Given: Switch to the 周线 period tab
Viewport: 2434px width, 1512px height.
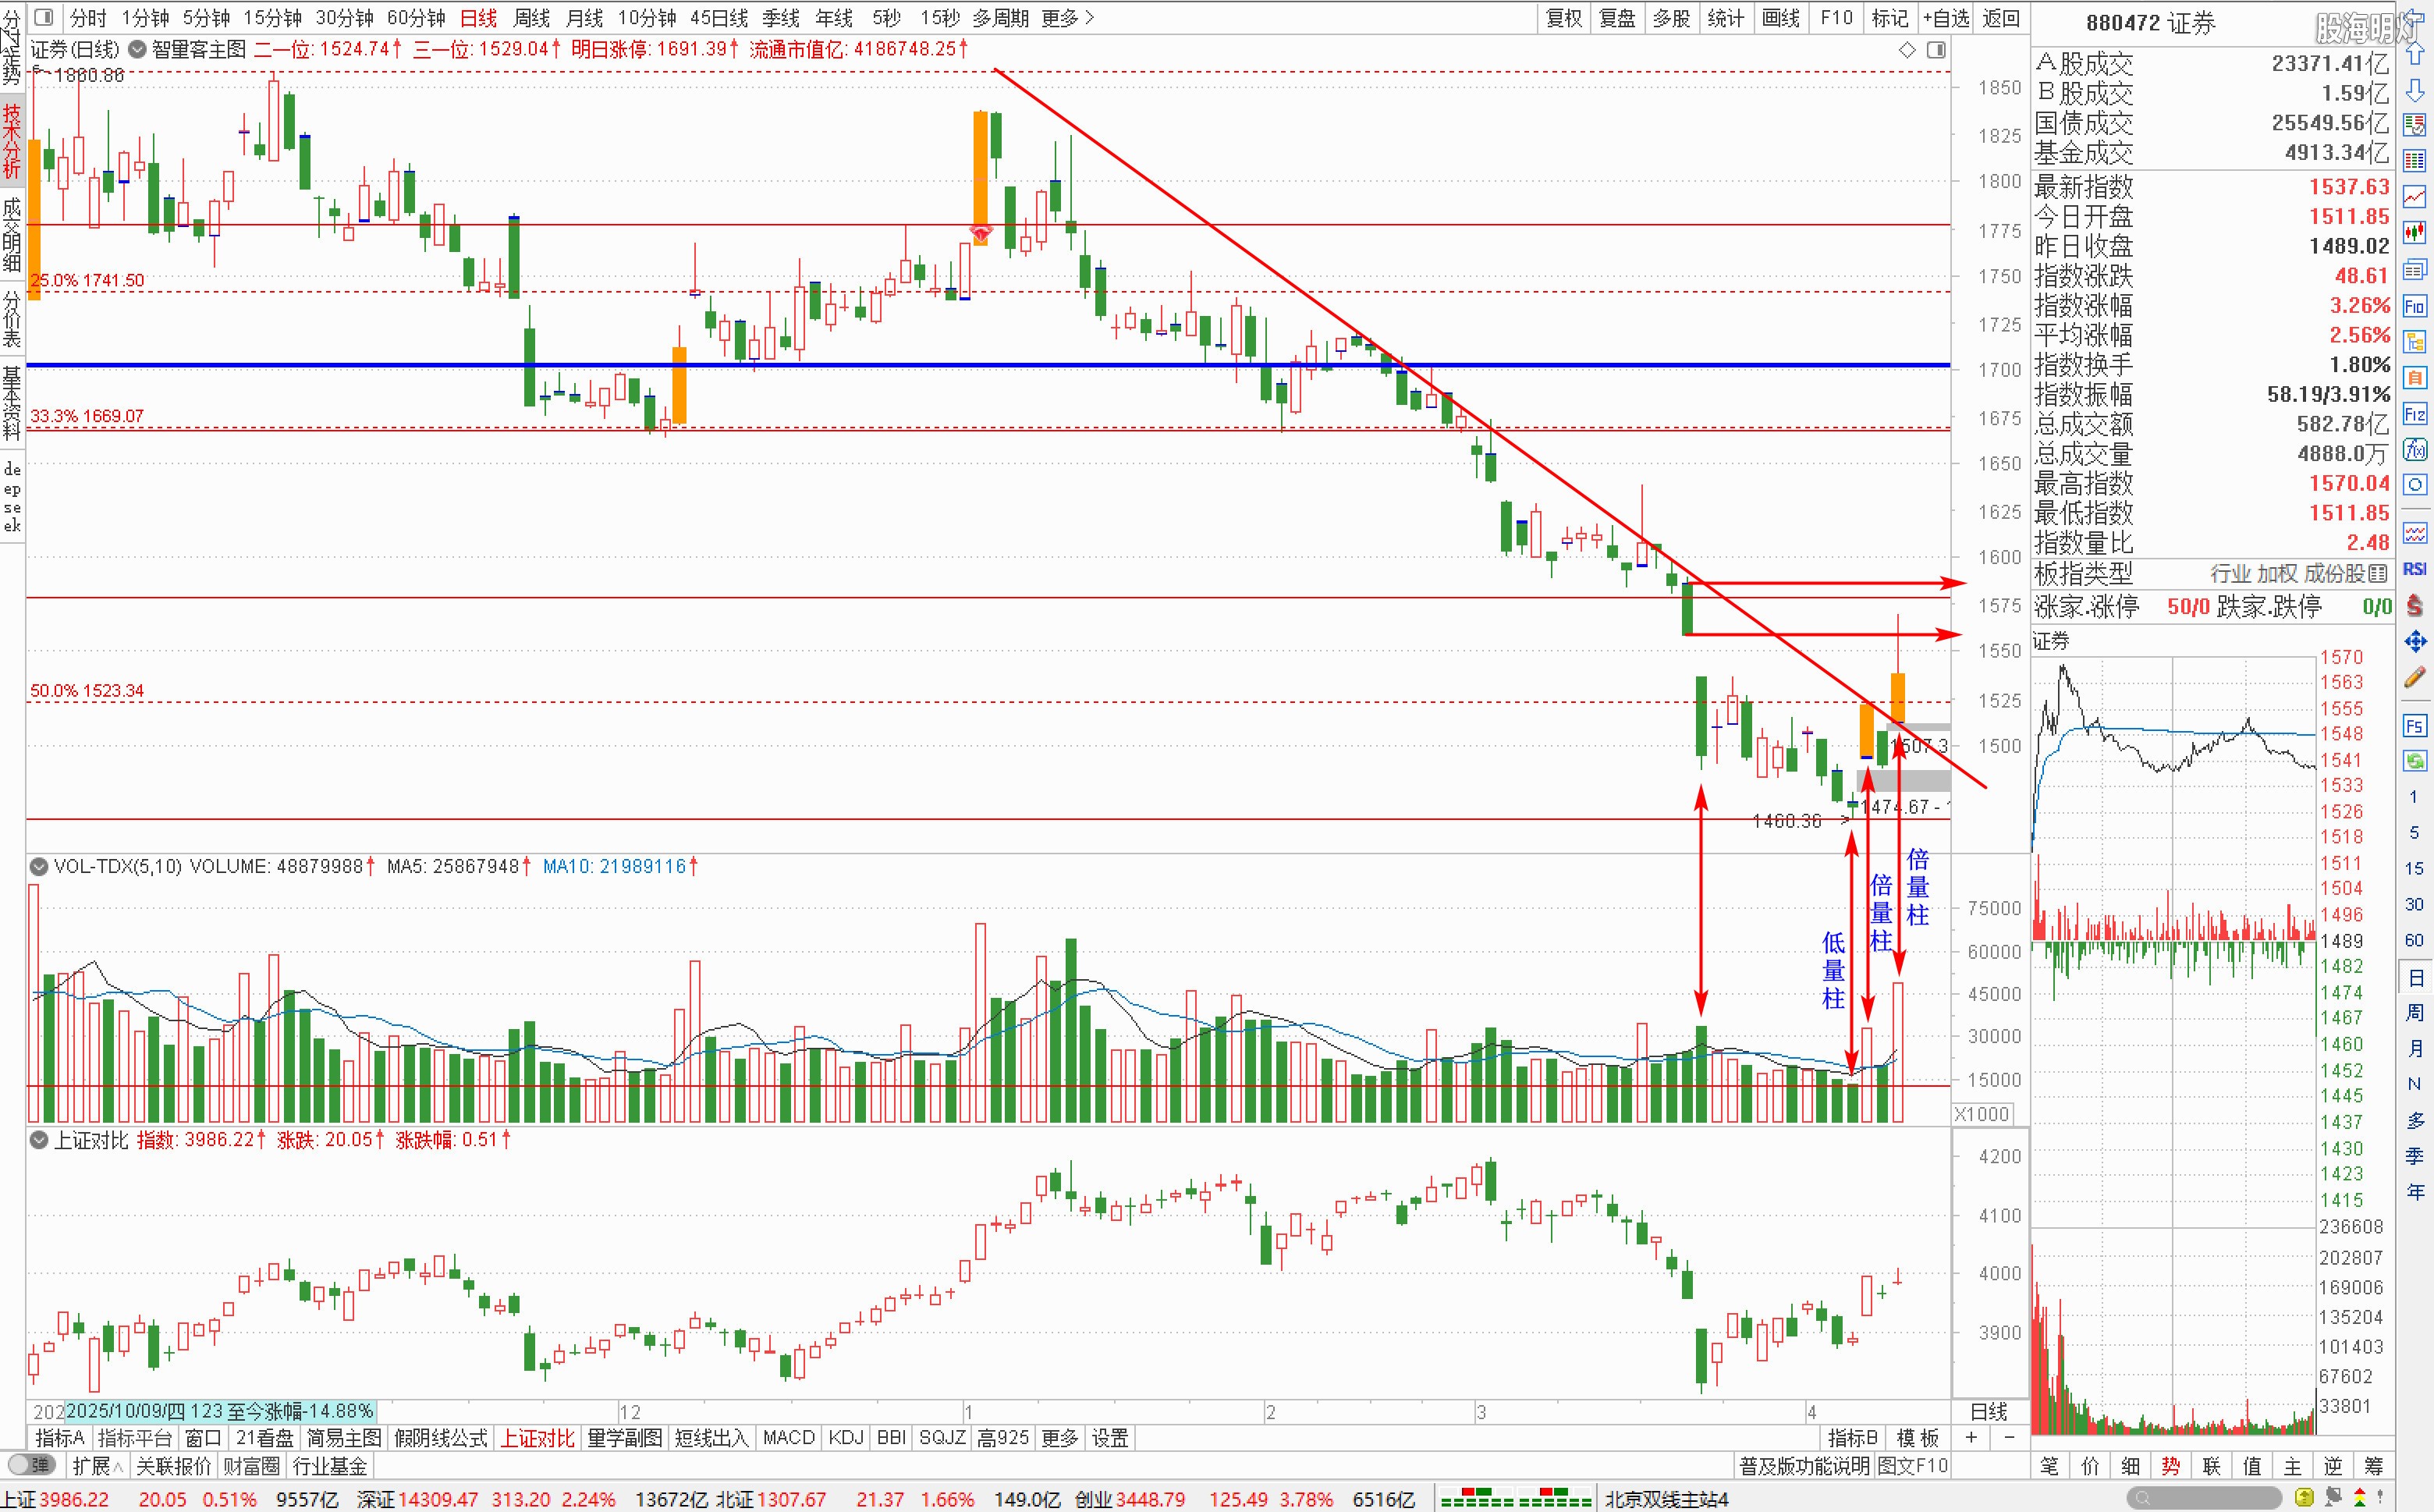Looking at the screenshot, I should click(x=531, y=18).
